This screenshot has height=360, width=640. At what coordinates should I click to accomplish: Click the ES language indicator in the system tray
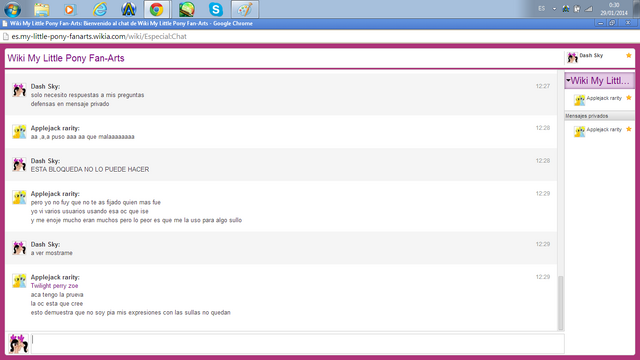pos(542,9)
